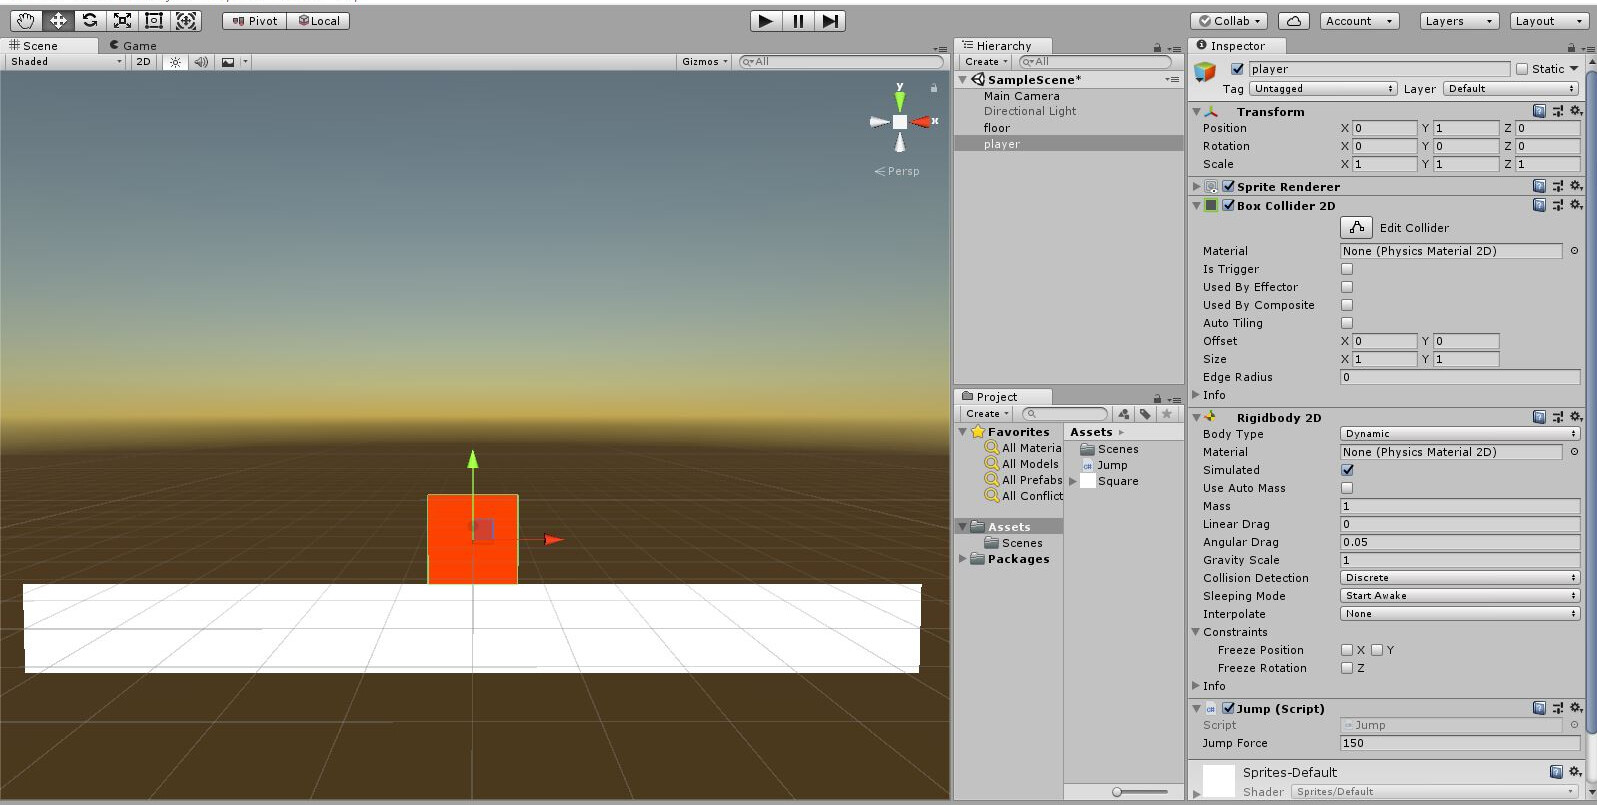Click the scene orientation gizmo center cube
Viewport: 1597px width, 805px height.
(900, 122)
